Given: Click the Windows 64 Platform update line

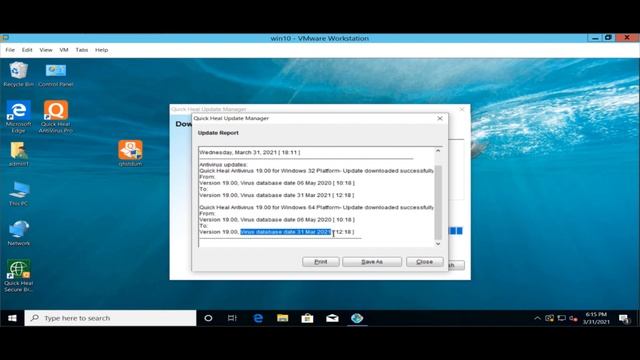Looking at the screenshot, I should pyautogui.click(x=316, y=207).
